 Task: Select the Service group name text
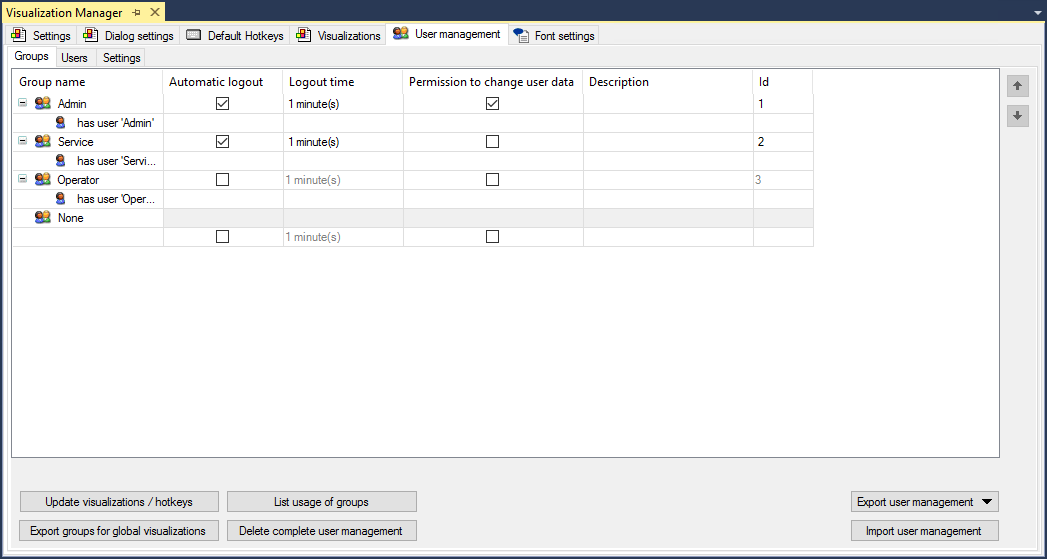[x=75, y=142]
